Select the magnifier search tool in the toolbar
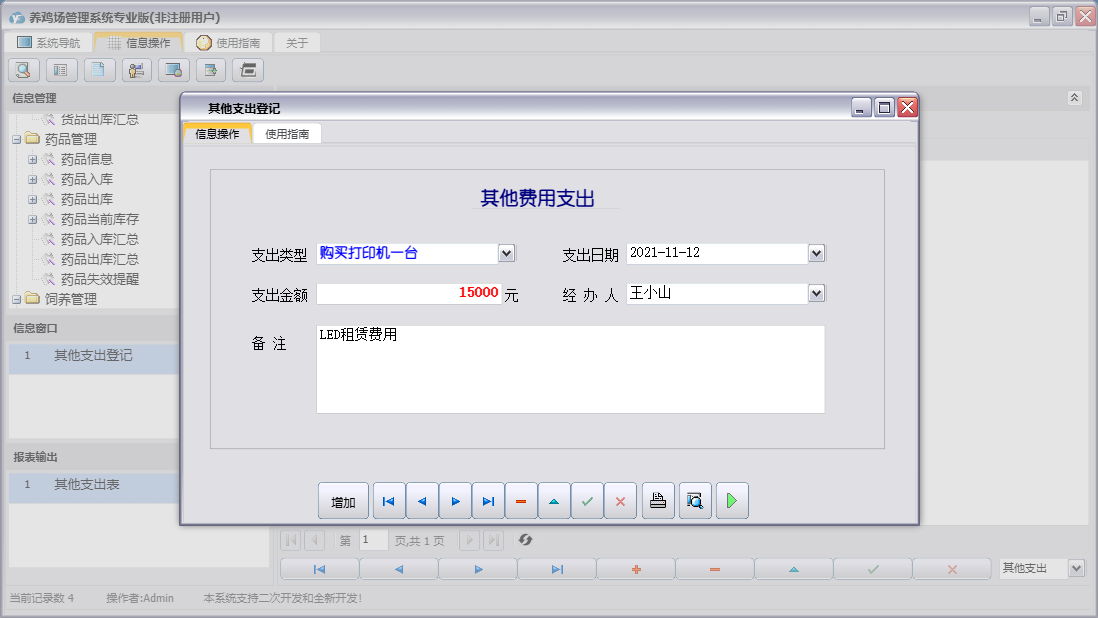The image size is (1098, 618). click(22, 70)
